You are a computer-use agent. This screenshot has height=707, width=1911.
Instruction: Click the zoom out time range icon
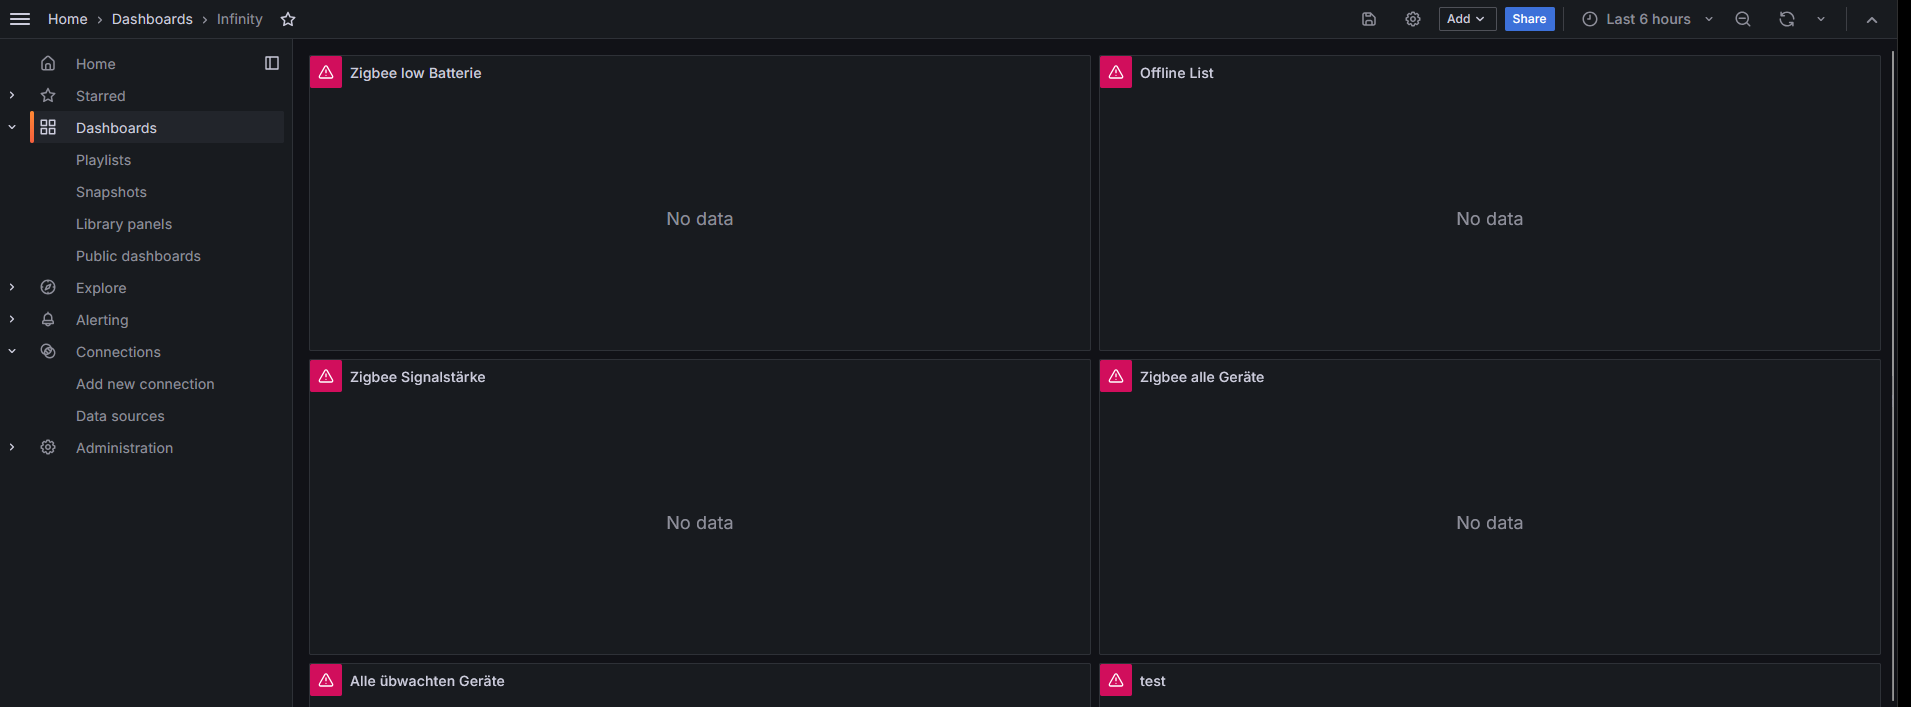click(1743, 19)
